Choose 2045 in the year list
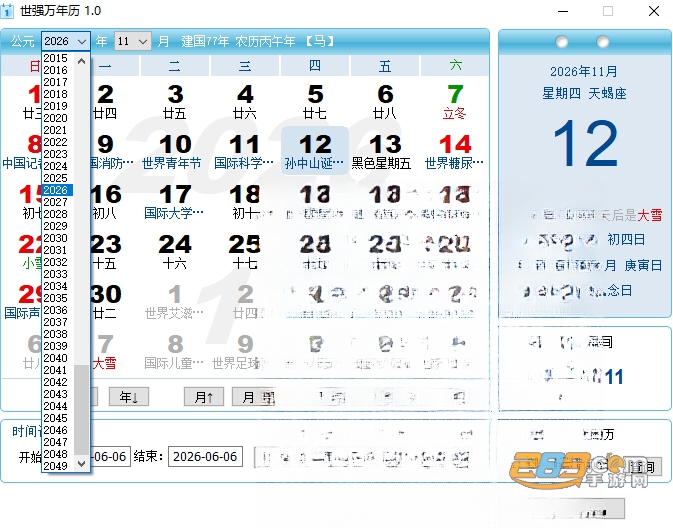 [56, 418]
